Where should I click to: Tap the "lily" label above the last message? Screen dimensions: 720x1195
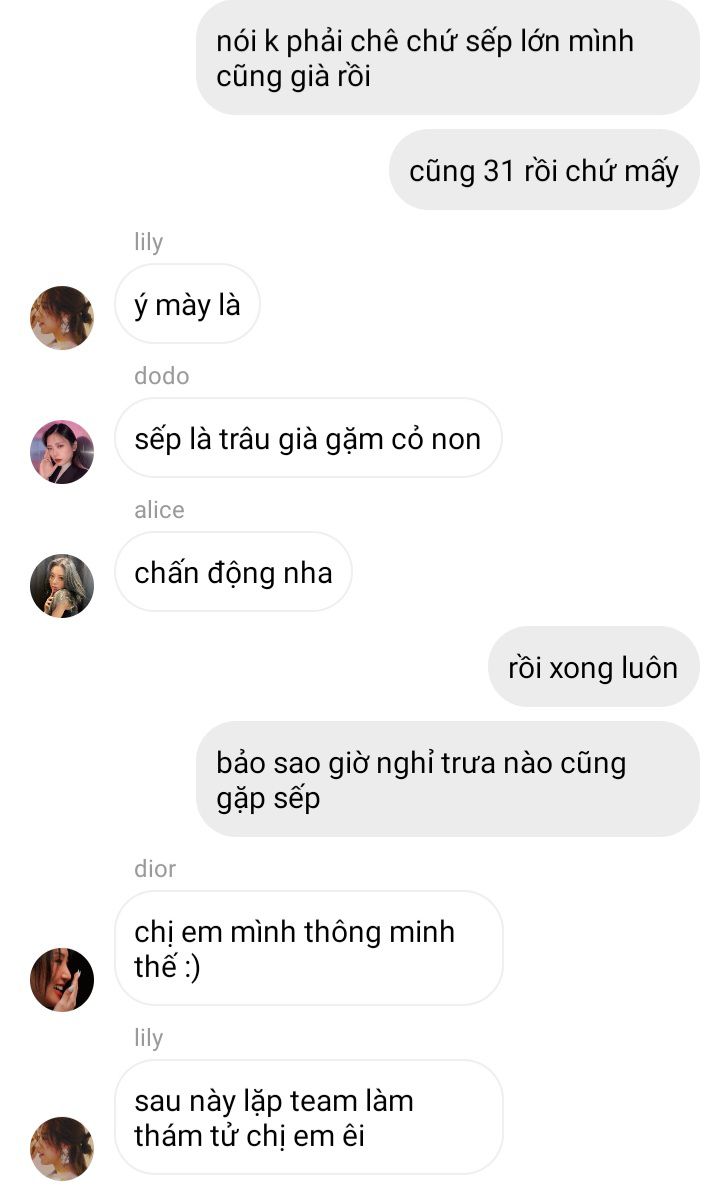pos(149,1038)
